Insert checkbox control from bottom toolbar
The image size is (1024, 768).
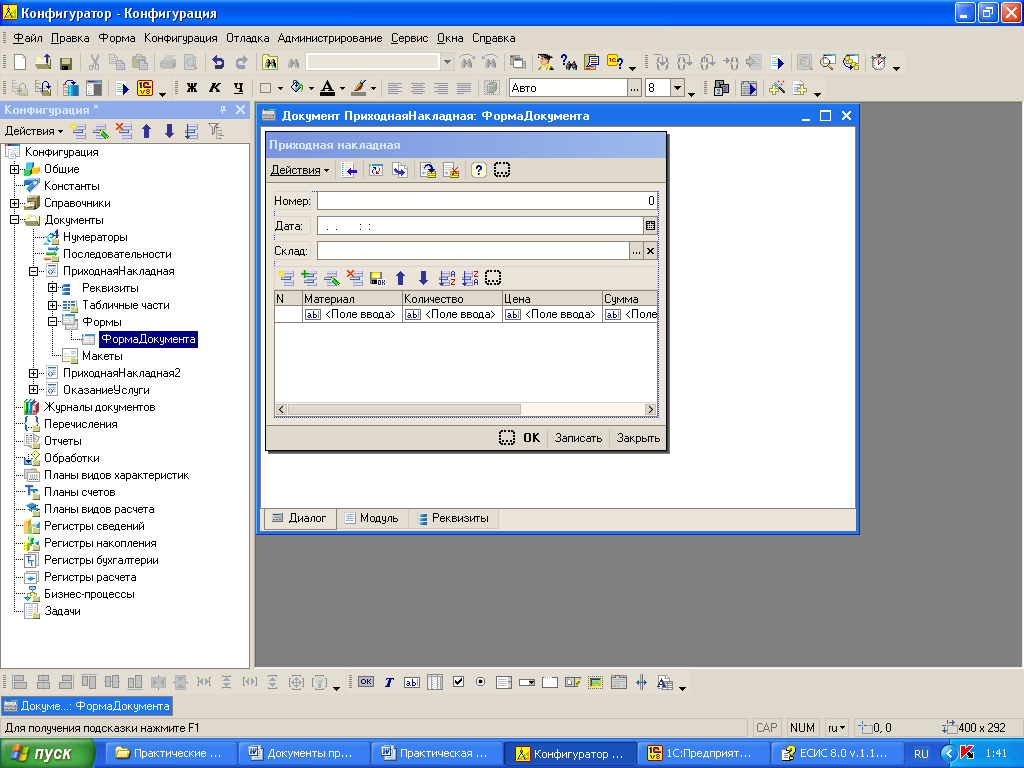458,682
